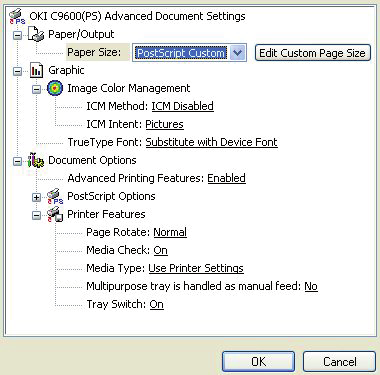Screen dimensions: 380x375
Task: Collapse the Printer Features node
Action: tap(36, 215)
